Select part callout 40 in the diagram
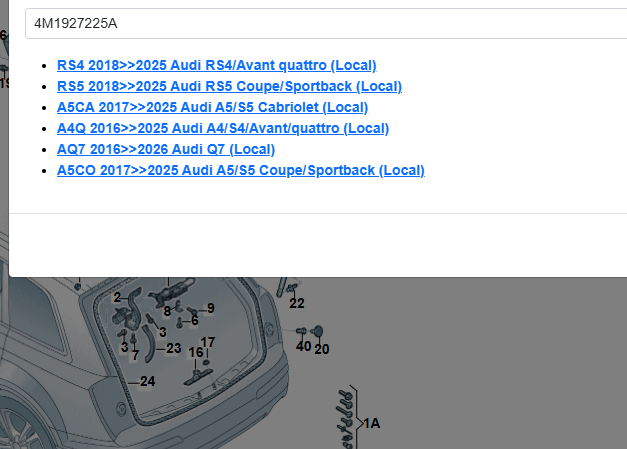 [x=303, y=346]
